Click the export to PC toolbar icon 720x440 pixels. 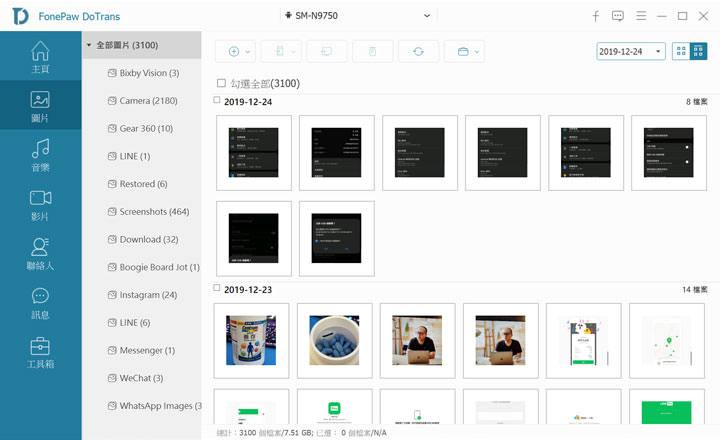point(326,51)
